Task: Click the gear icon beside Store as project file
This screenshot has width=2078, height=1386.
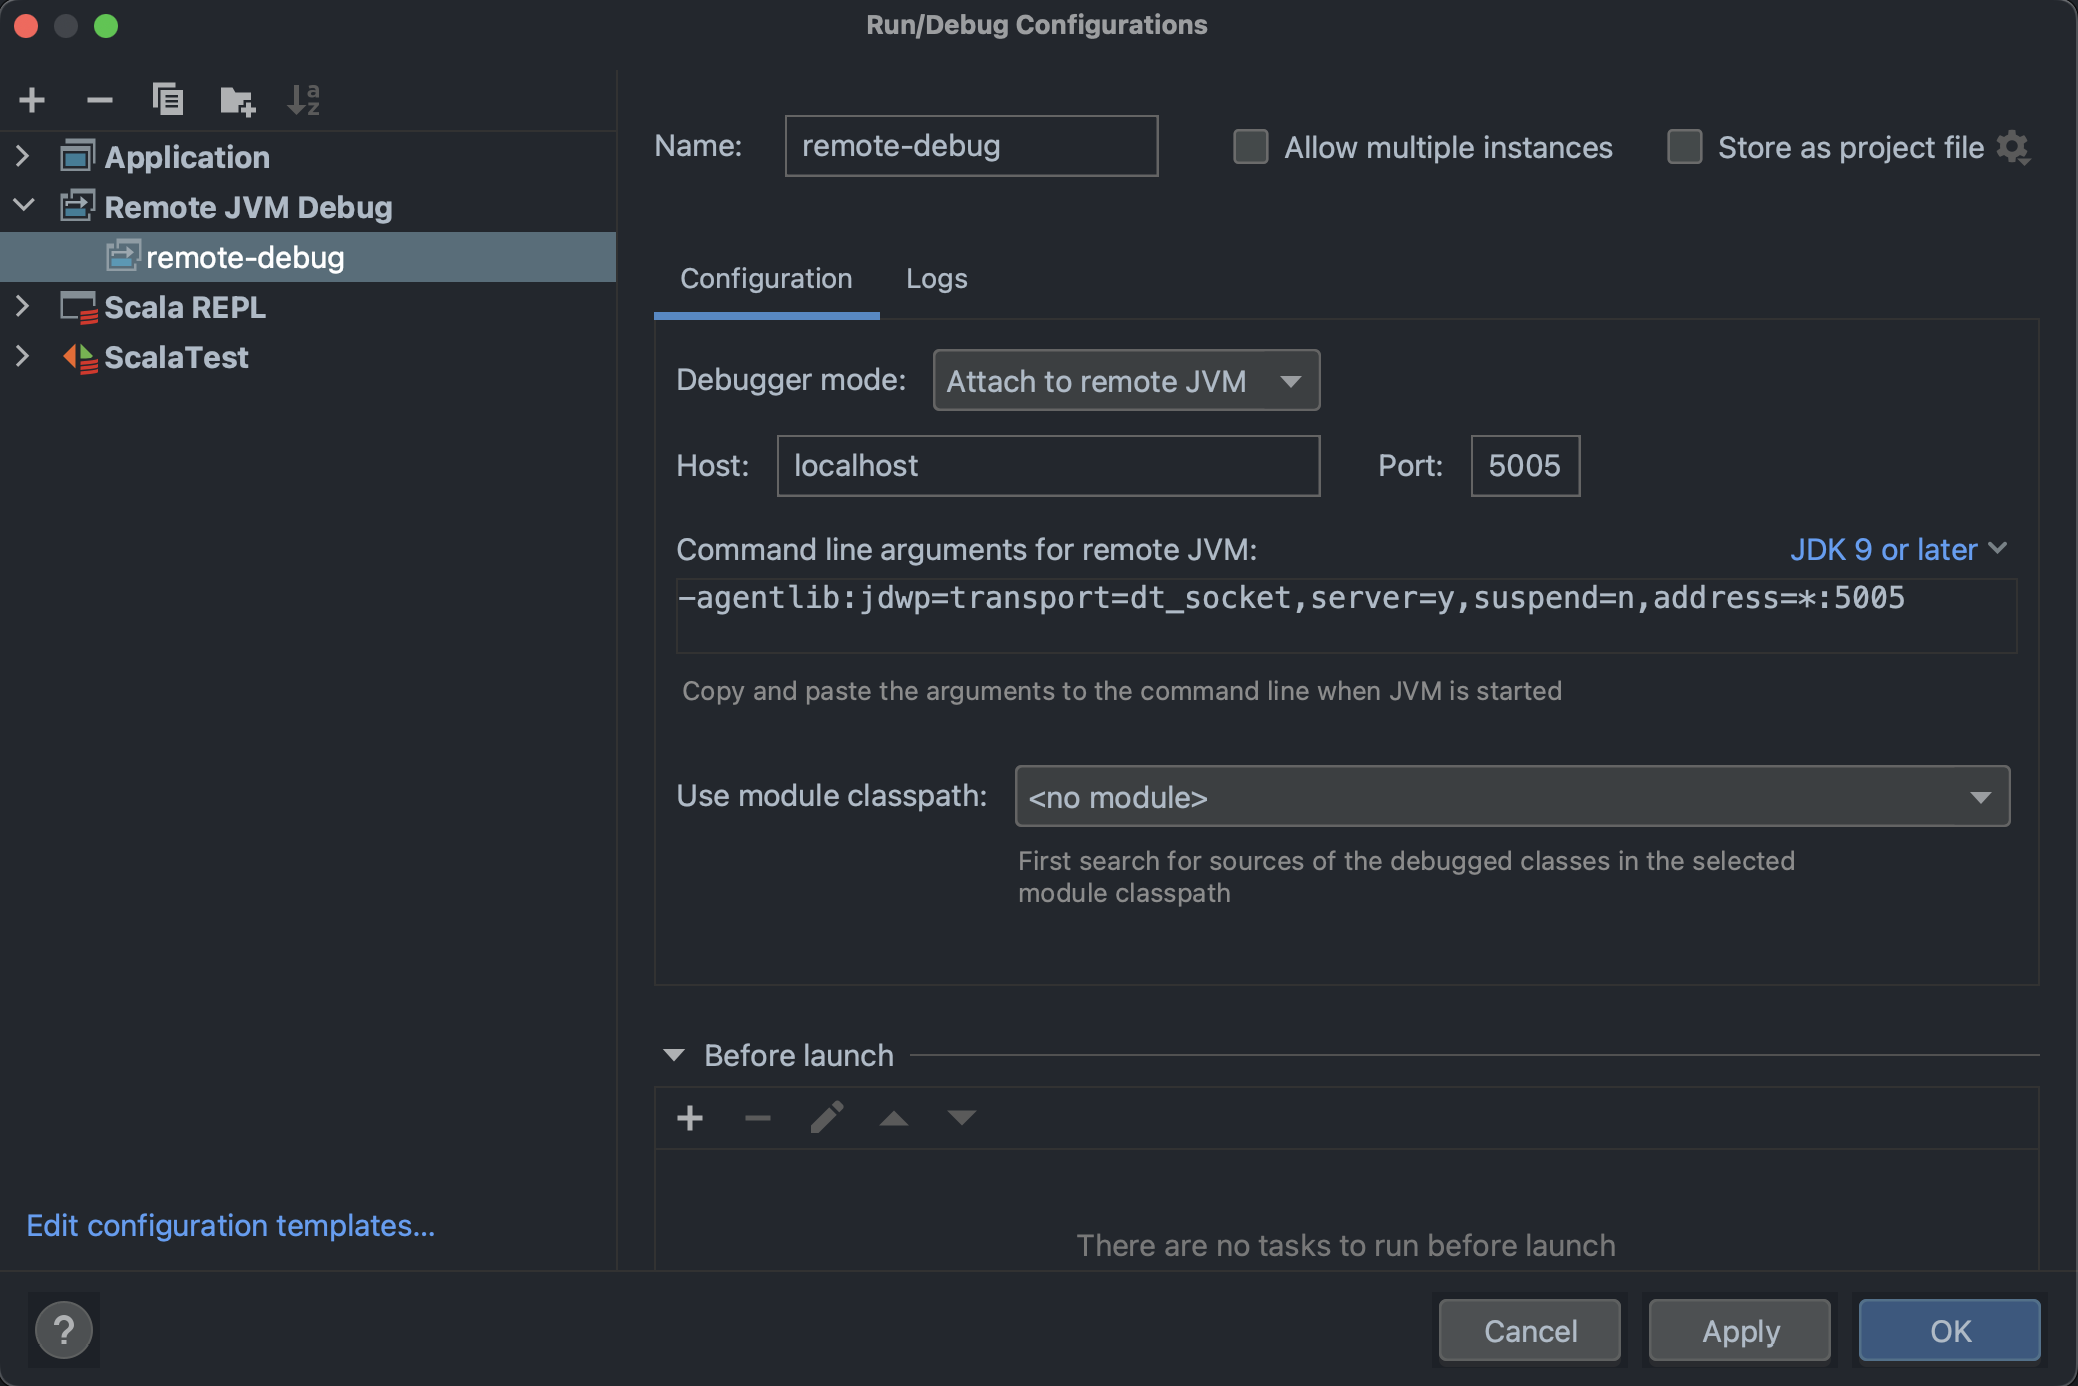Action: 2013,148
